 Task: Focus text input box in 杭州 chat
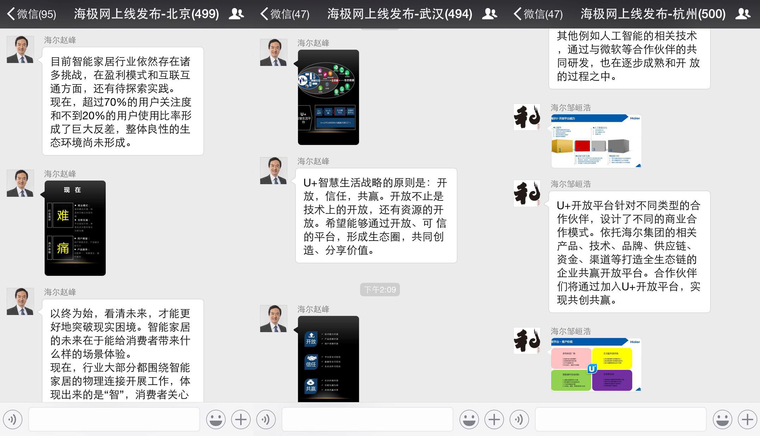tap(620, 419)
